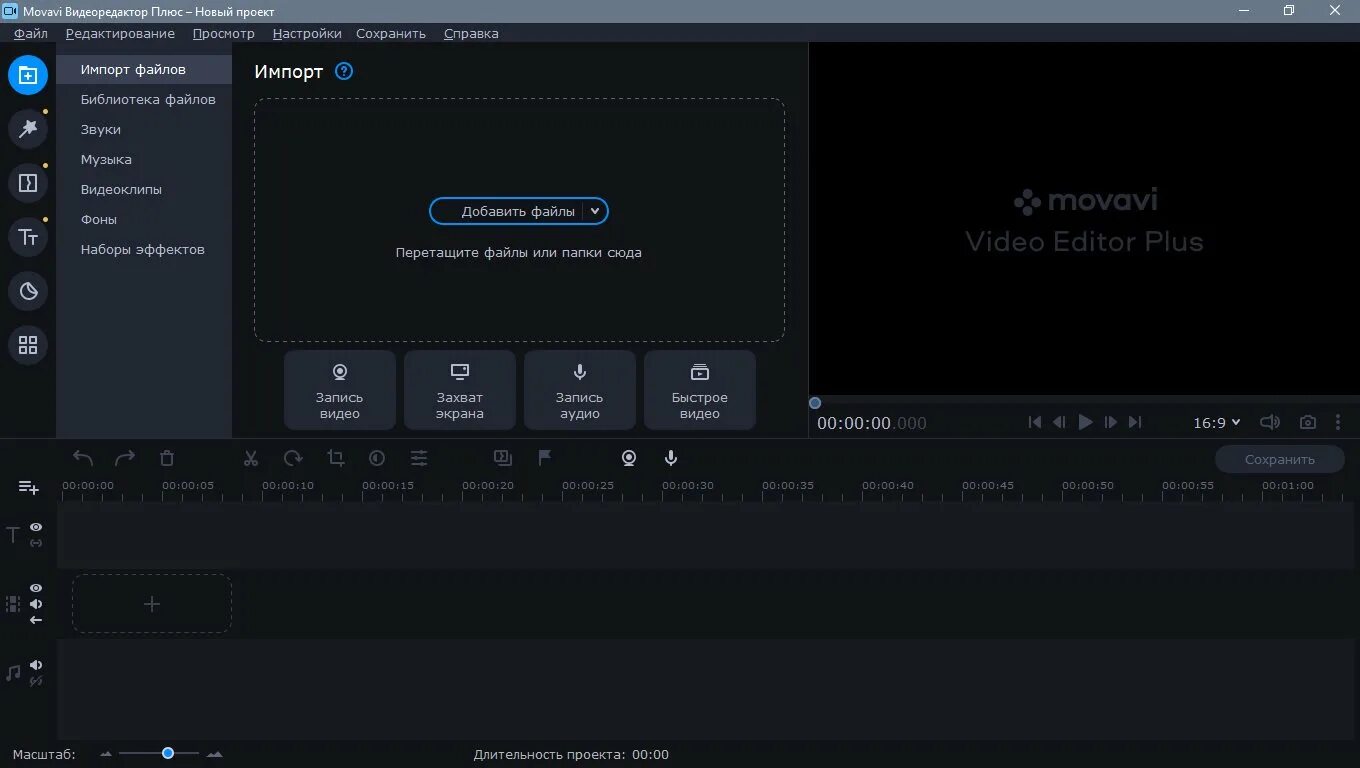
Task: Click the microphone record icon in toolbar
Action: (671, 458)
